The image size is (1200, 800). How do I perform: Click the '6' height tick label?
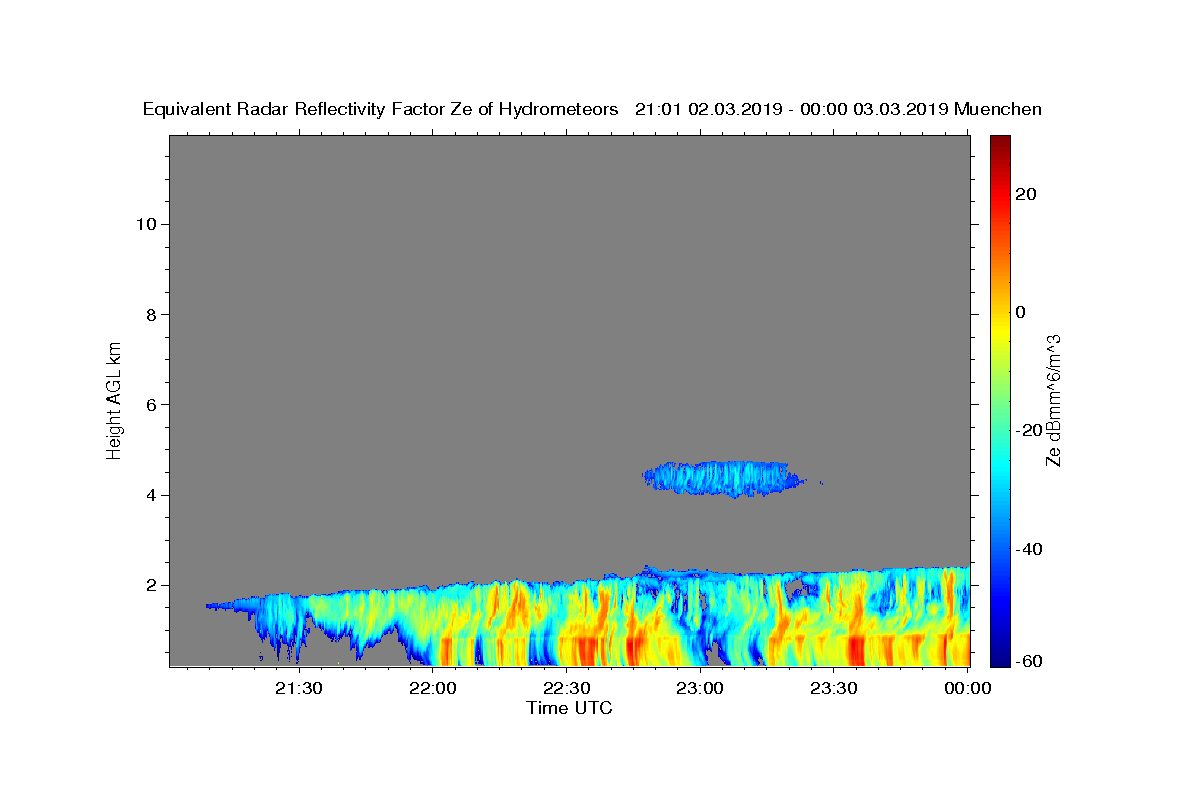pos(152,404)
